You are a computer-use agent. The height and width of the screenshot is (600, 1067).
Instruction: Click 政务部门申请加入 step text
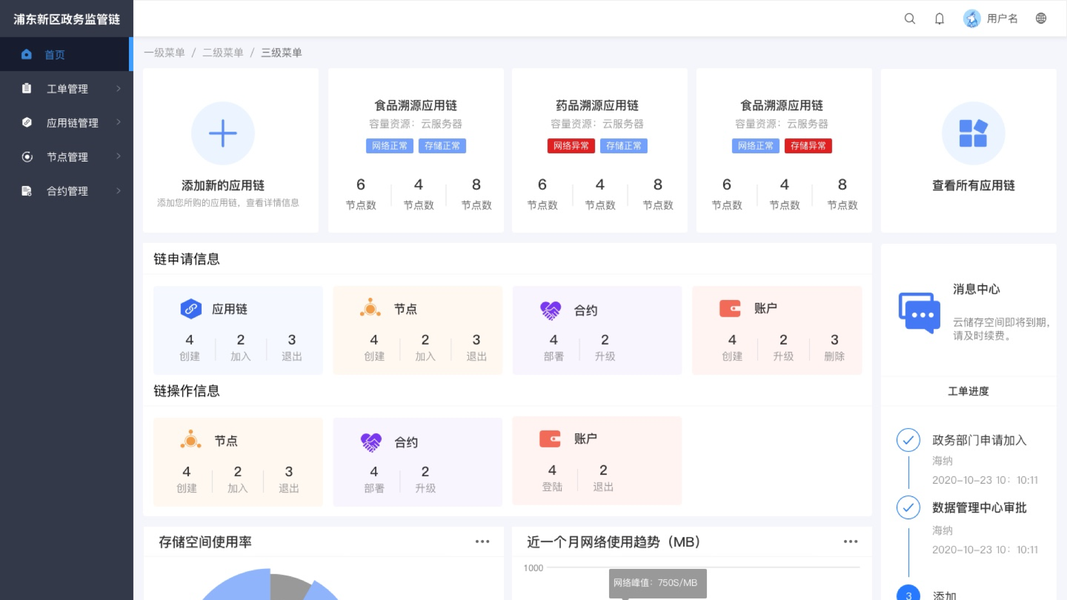pyautogui.click(x=979, y=440)
